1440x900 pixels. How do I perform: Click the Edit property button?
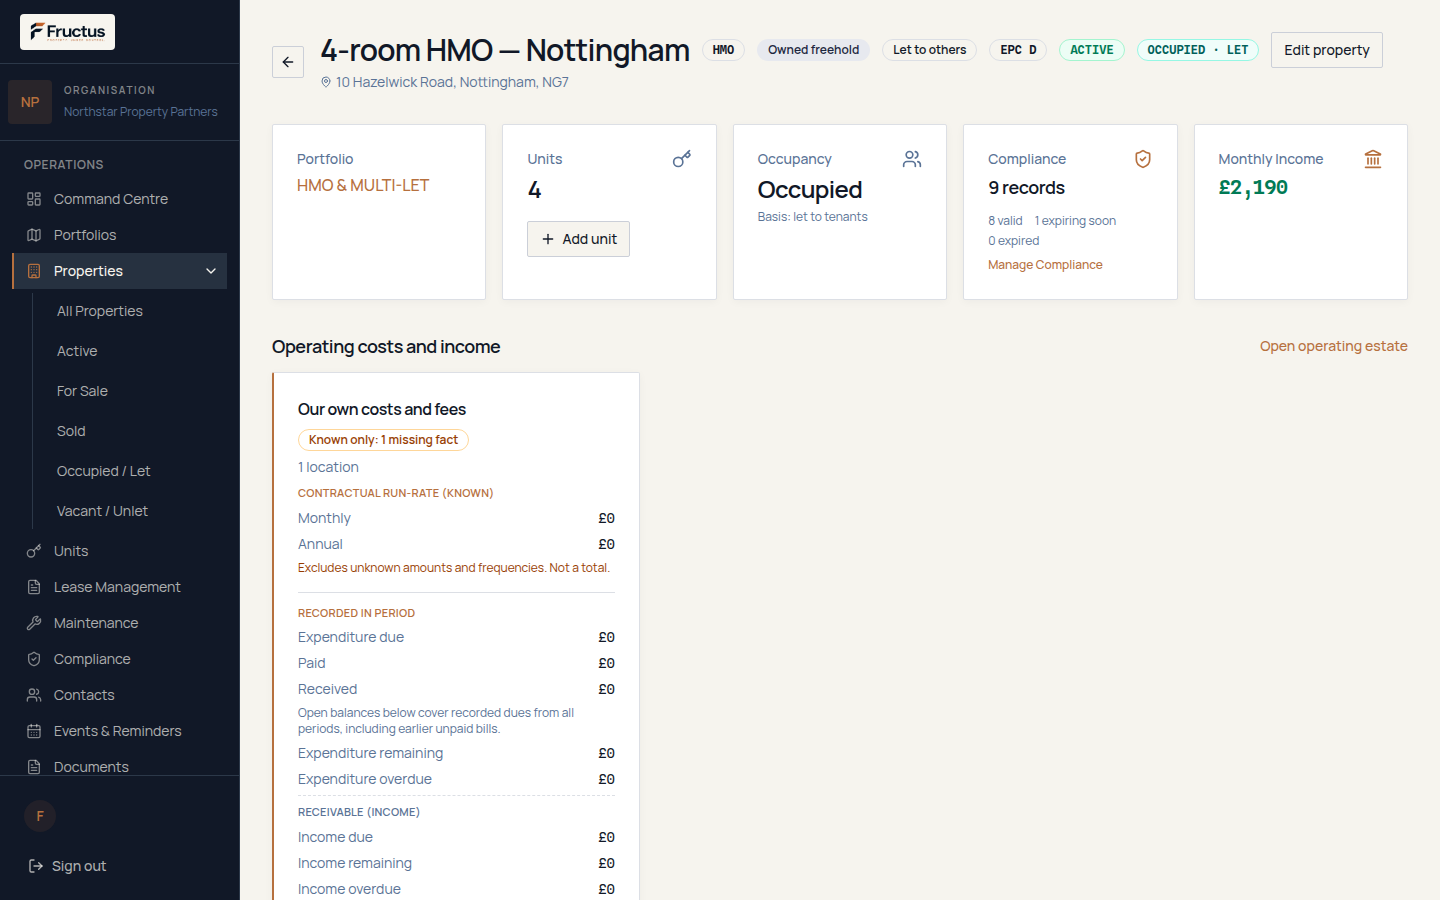[x=1327, y=50]
